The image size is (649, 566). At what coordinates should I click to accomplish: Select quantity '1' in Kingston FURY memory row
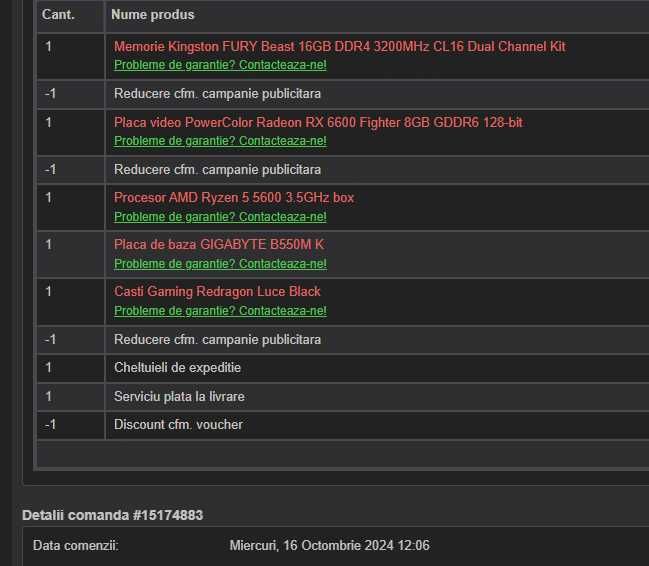click(49, 46)
